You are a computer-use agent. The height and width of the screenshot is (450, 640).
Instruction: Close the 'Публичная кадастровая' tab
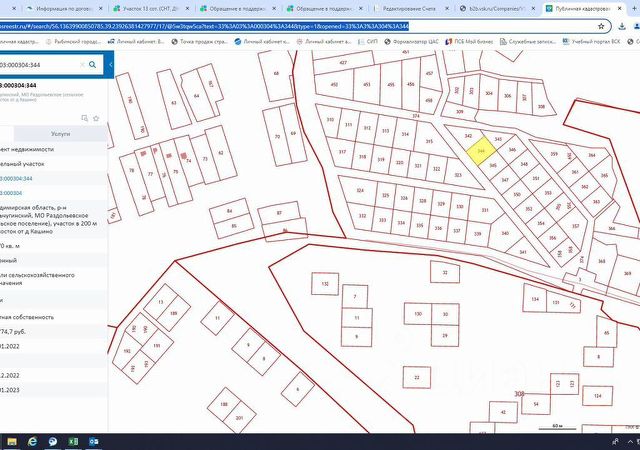point(620,8)
